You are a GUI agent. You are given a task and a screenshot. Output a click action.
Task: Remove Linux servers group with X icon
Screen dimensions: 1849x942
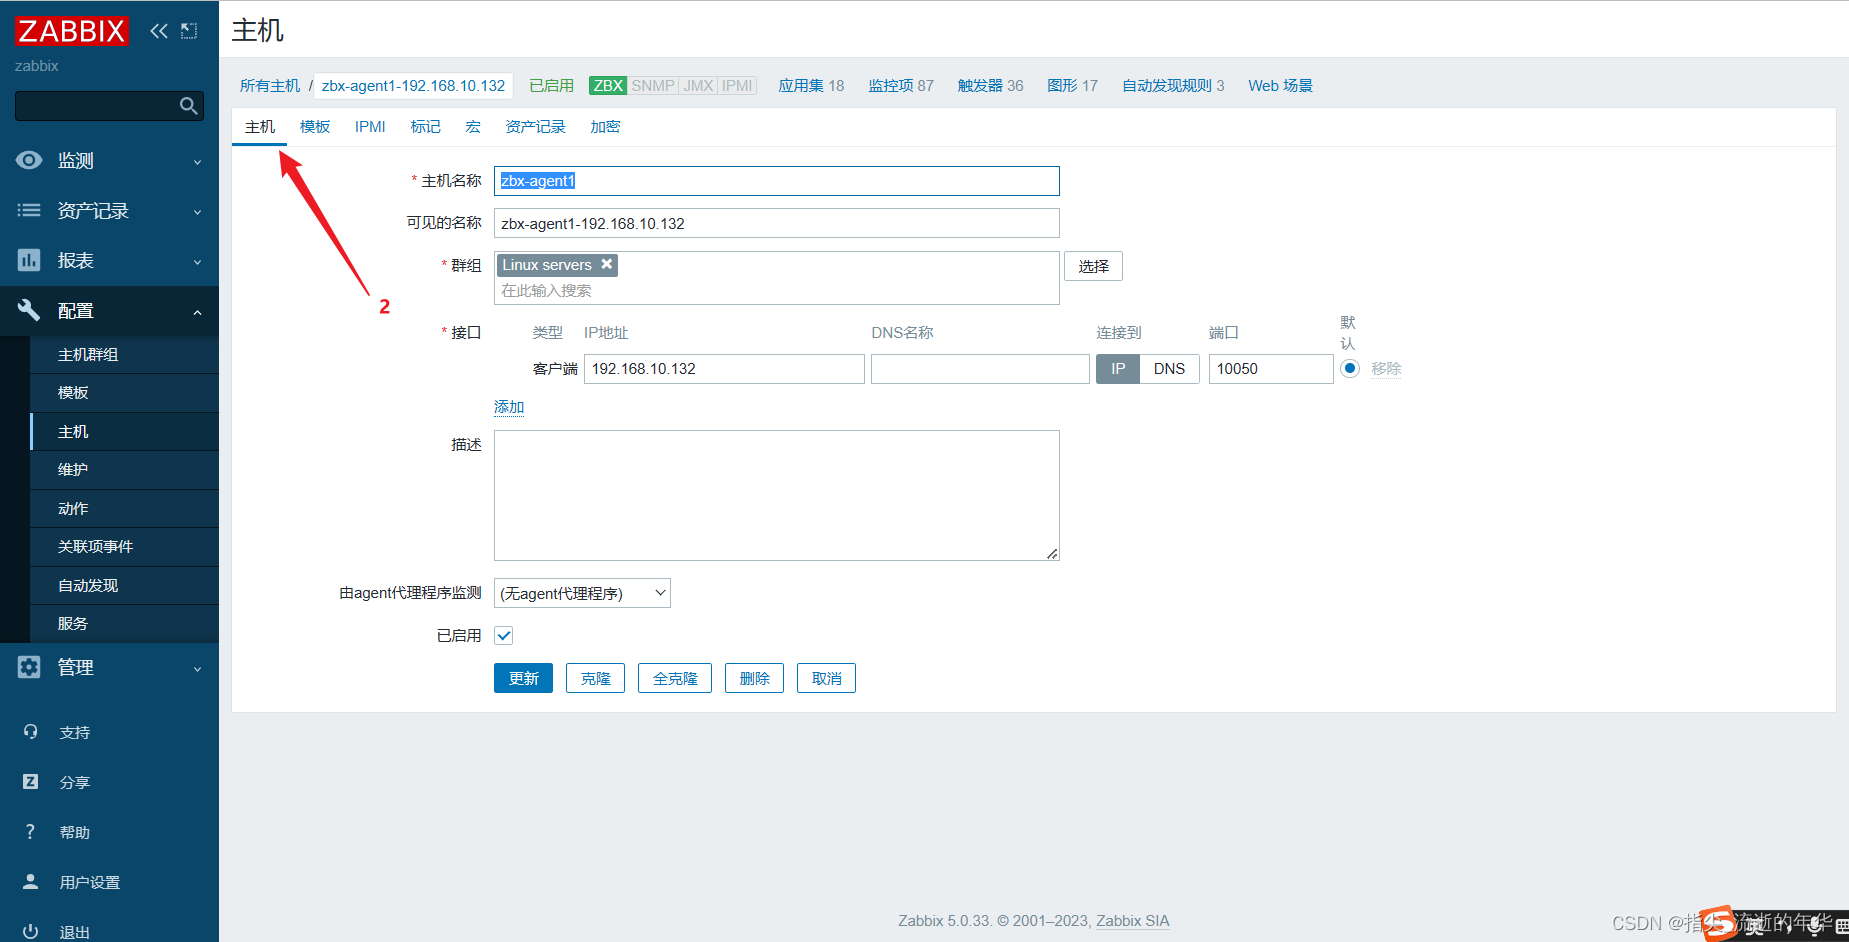coord(606,264)
